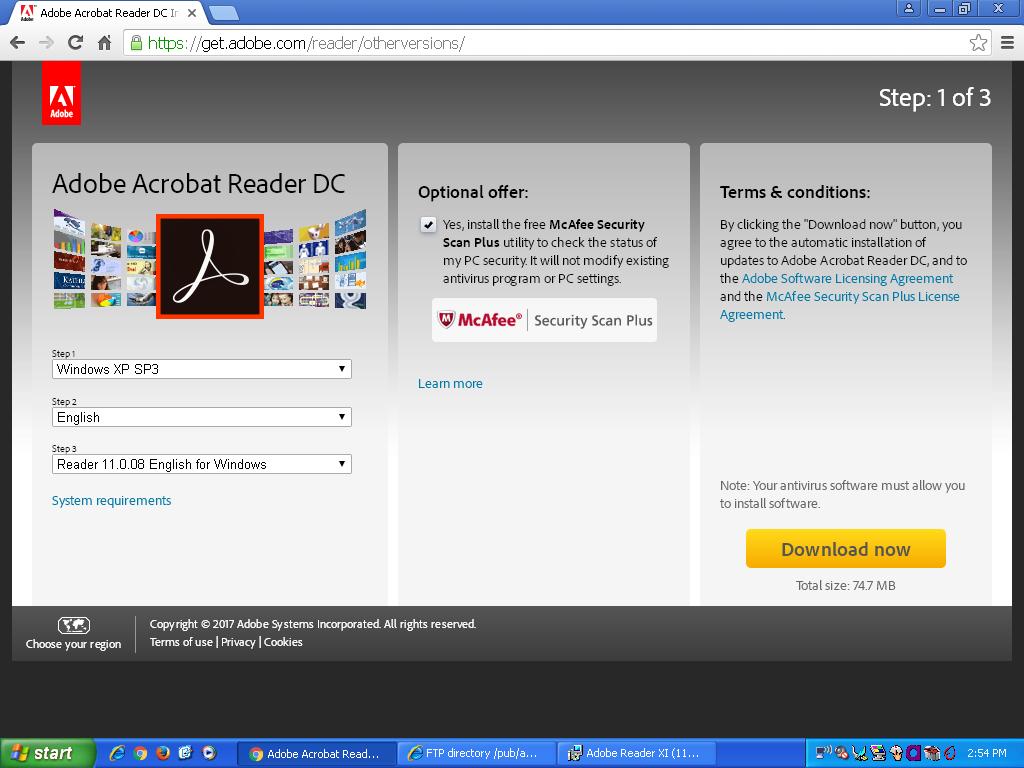Launch Windows Media Player from quick launch
1024x768 pixels.
coord(209,753)
